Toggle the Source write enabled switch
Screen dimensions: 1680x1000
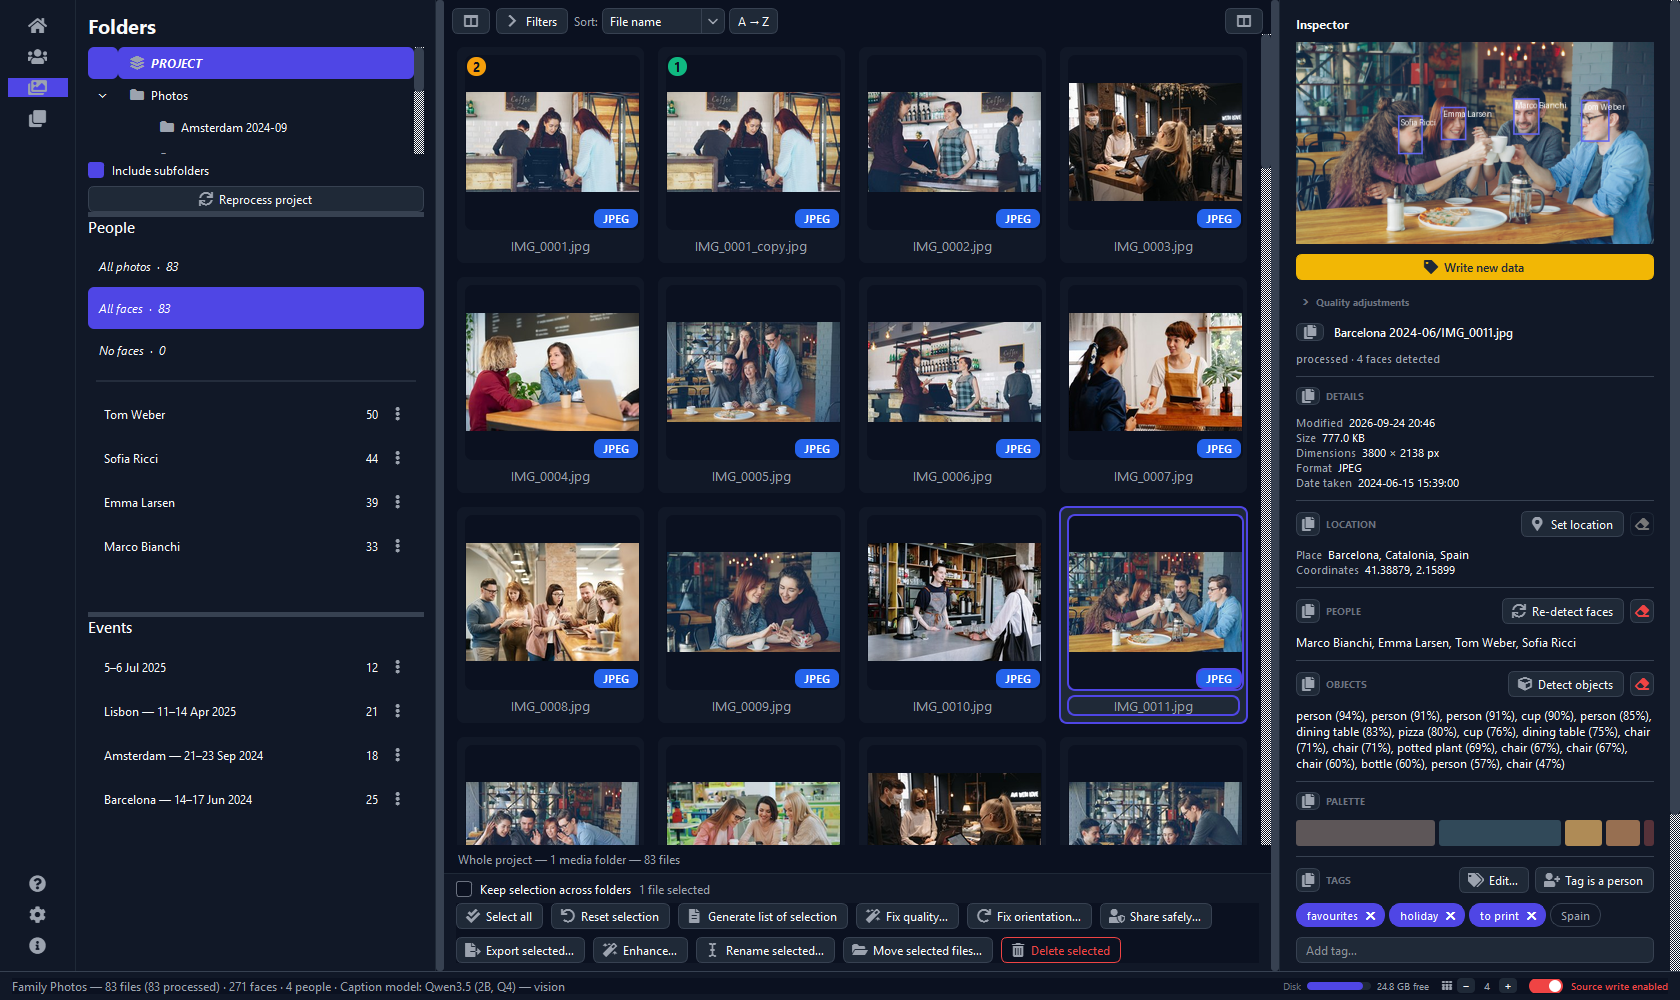tap(1546, 986)
